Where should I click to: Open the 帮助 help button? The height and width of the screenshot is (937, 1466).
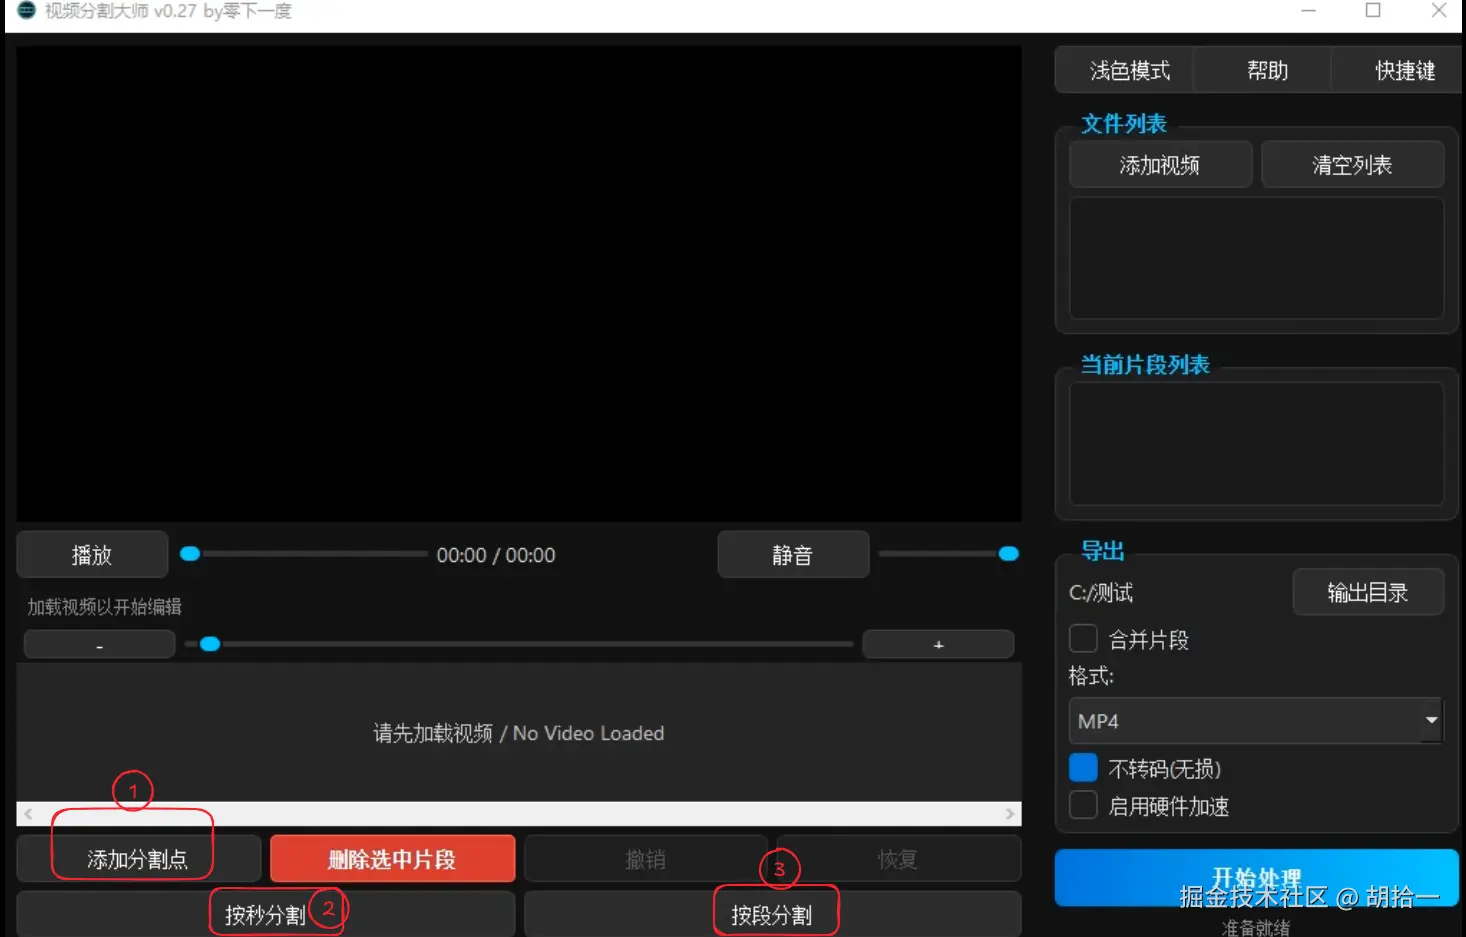1265,70
